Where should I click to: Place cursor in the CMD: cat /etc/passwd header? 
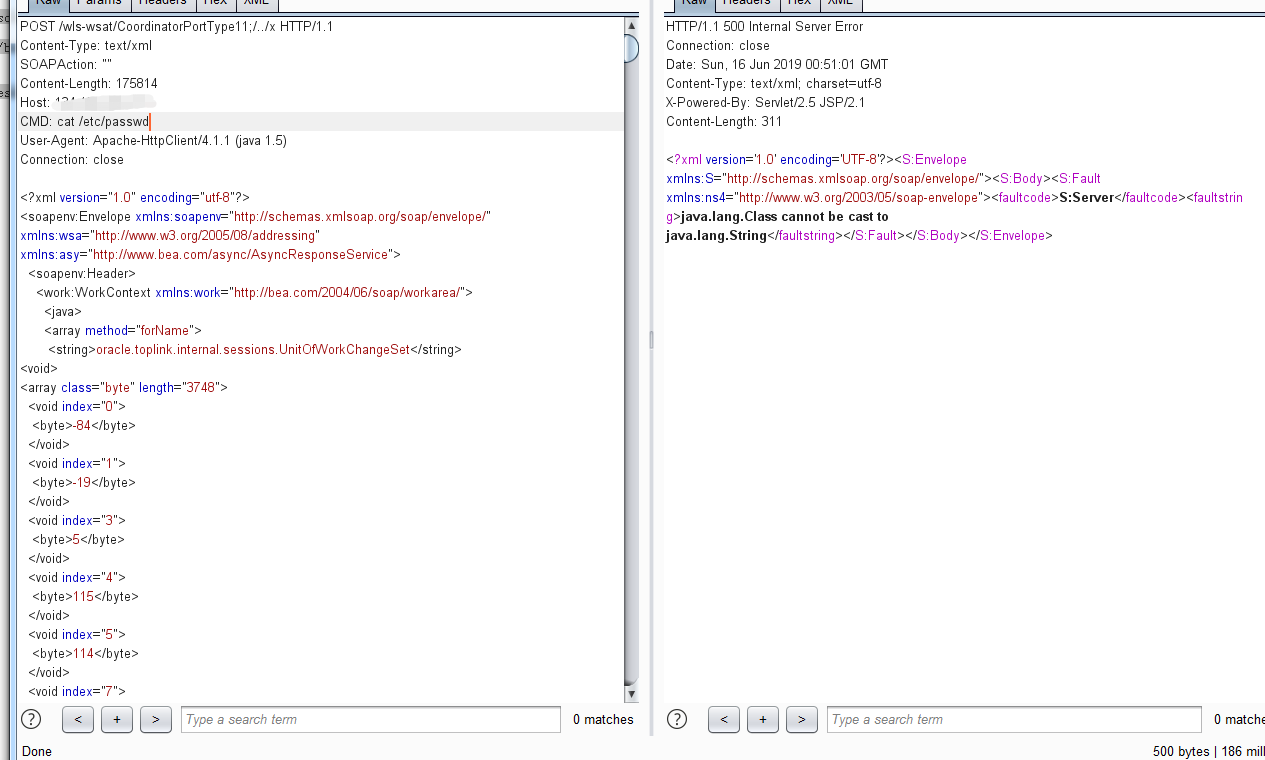point(85,121)
